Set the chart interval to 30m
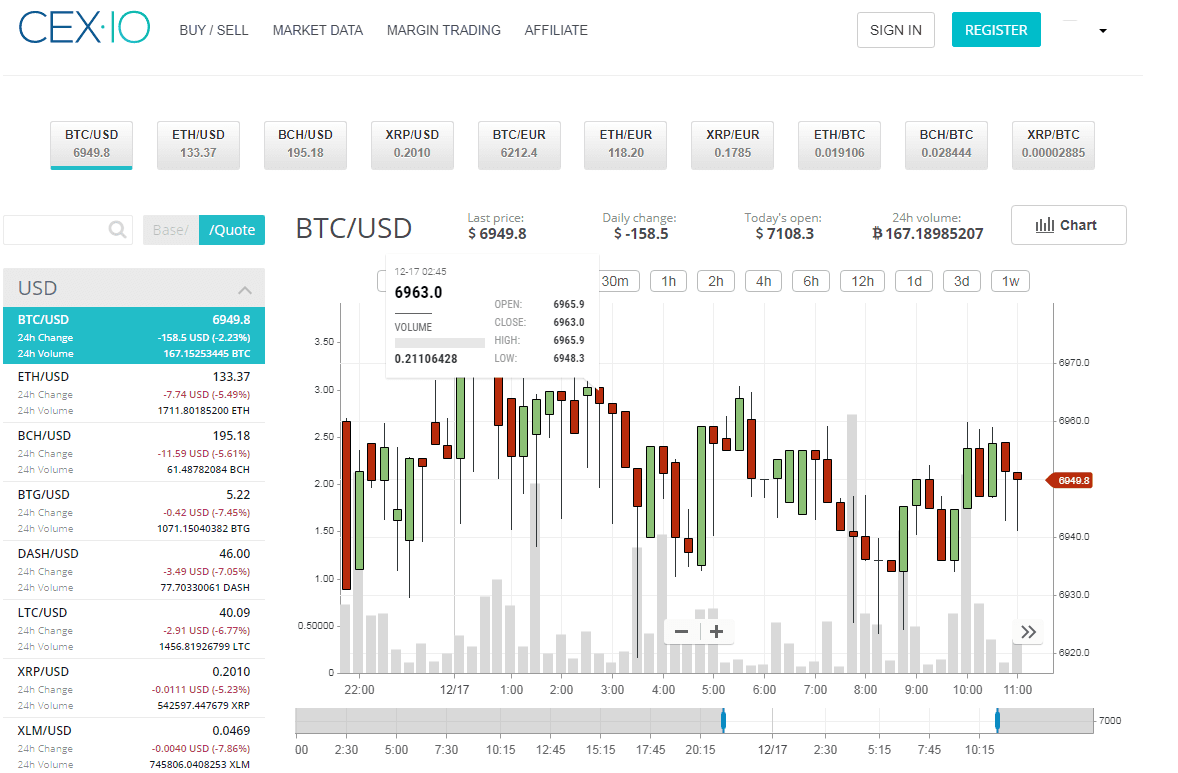The image size is (1178, 773). [x=618, y=281]
